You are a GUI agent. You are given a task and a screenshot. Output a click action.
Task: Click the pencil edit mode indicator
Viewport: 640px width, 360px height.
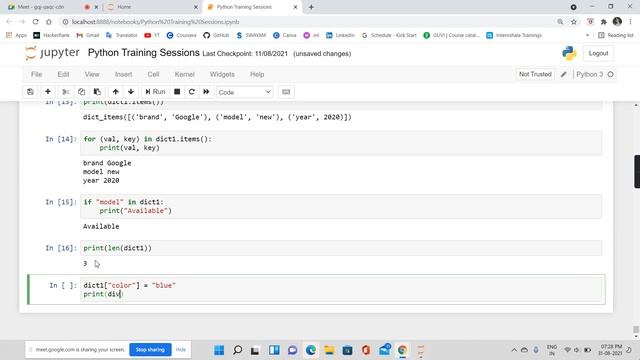click(564, 74)
